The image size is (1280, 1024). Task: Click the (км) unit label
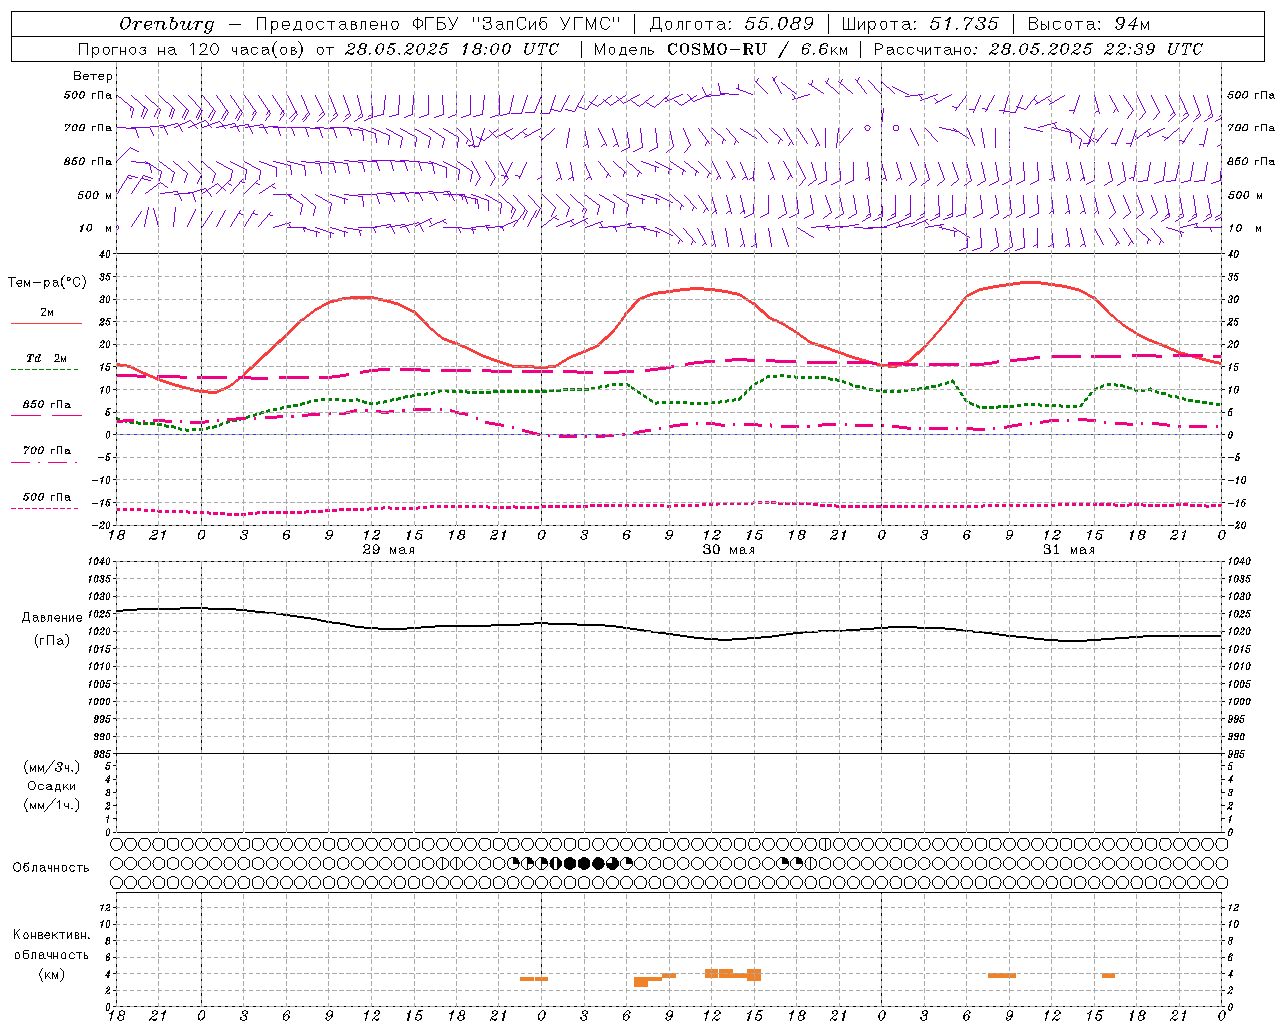coord(52,974)
